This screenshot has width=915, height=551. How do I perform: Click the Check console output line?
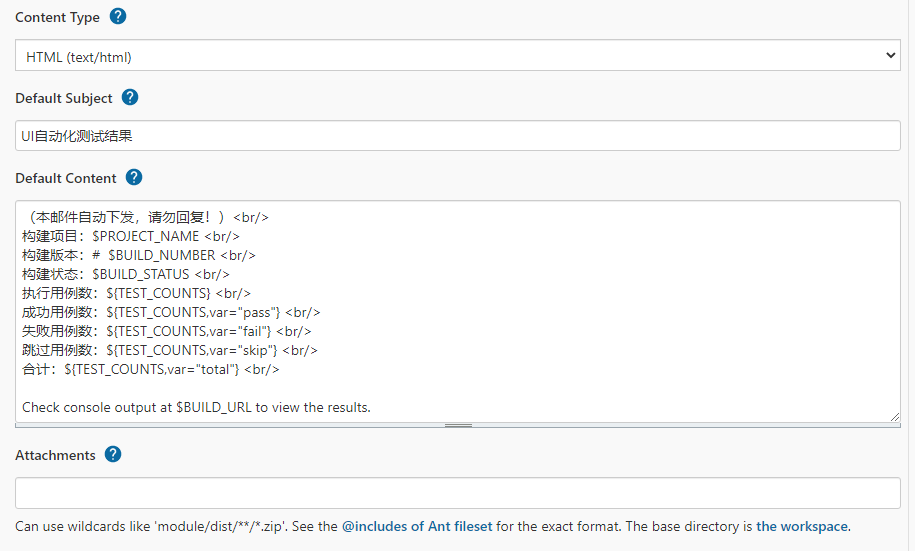pyautogui.click(x=195, y=407)
